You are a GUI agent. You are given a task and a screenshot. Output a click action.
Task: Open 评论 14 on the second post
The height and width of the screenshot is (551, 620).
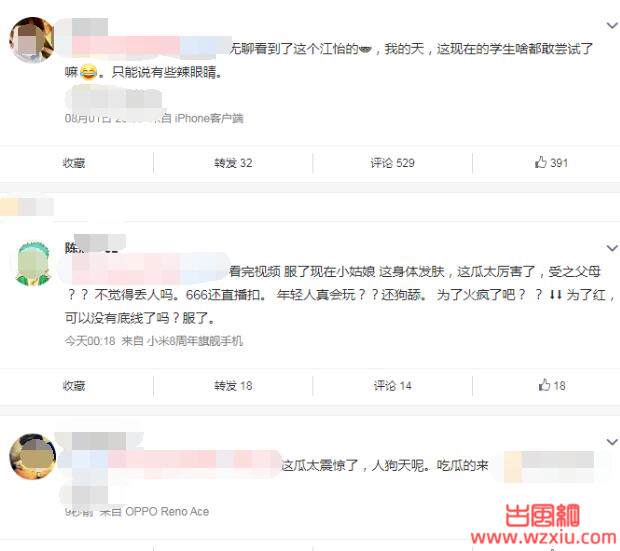392,386
